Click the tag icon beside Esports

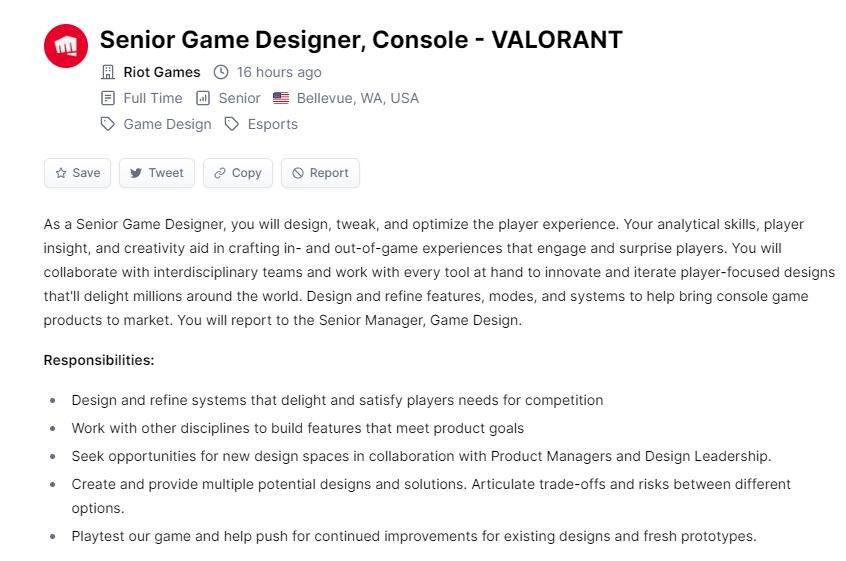click(232, 124)
